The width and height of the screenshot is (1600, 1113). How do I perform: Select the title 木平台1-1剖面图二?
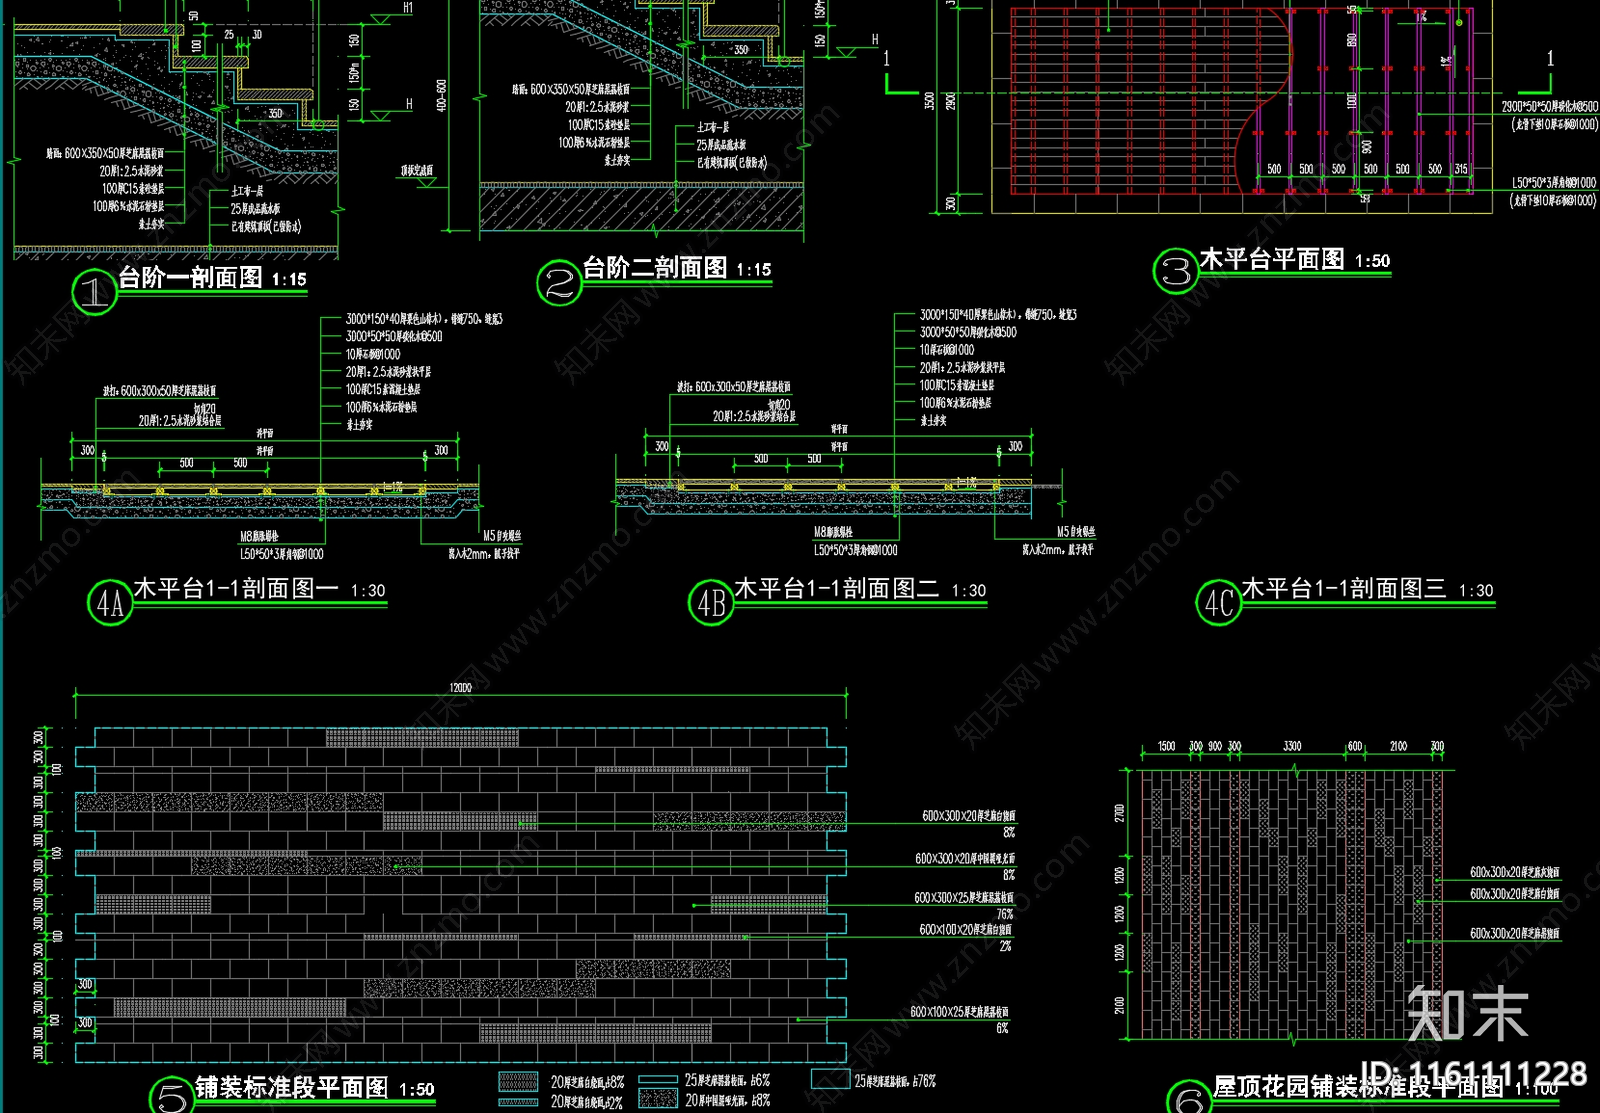pyautogui.click(x=836, y=589)
